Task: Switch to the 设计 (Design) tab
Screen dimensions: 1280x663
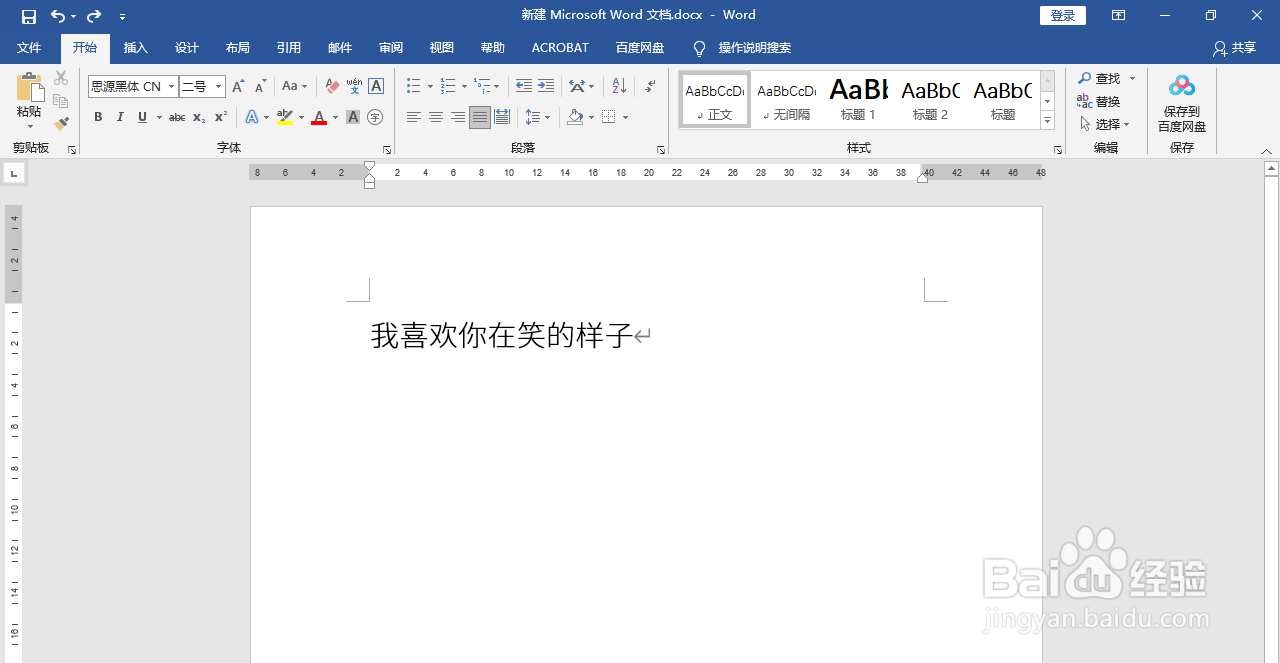Action: tap(187, 48)
